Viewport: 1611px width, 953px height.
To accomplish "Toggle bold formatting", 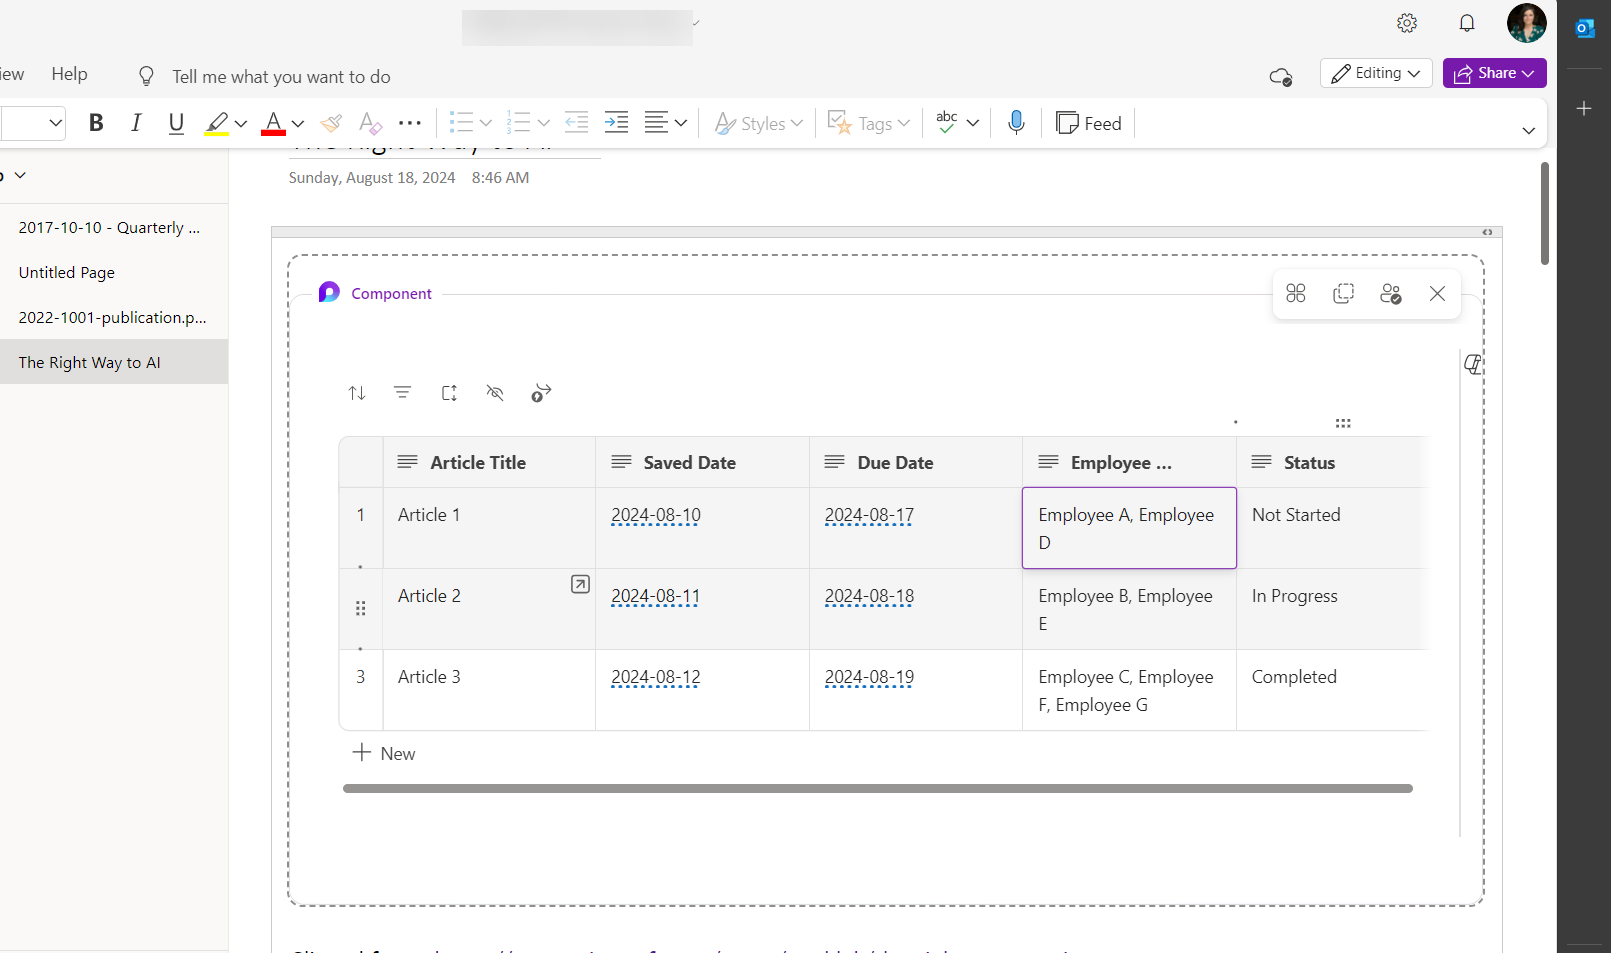I will pyautogui.click(x=96, y=122).
